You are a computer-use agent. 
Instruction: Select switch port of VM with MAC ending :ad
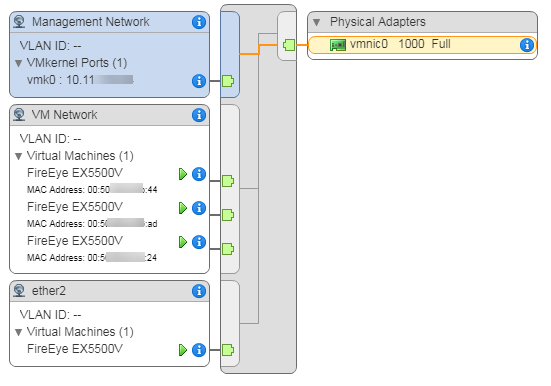point(228,215)
